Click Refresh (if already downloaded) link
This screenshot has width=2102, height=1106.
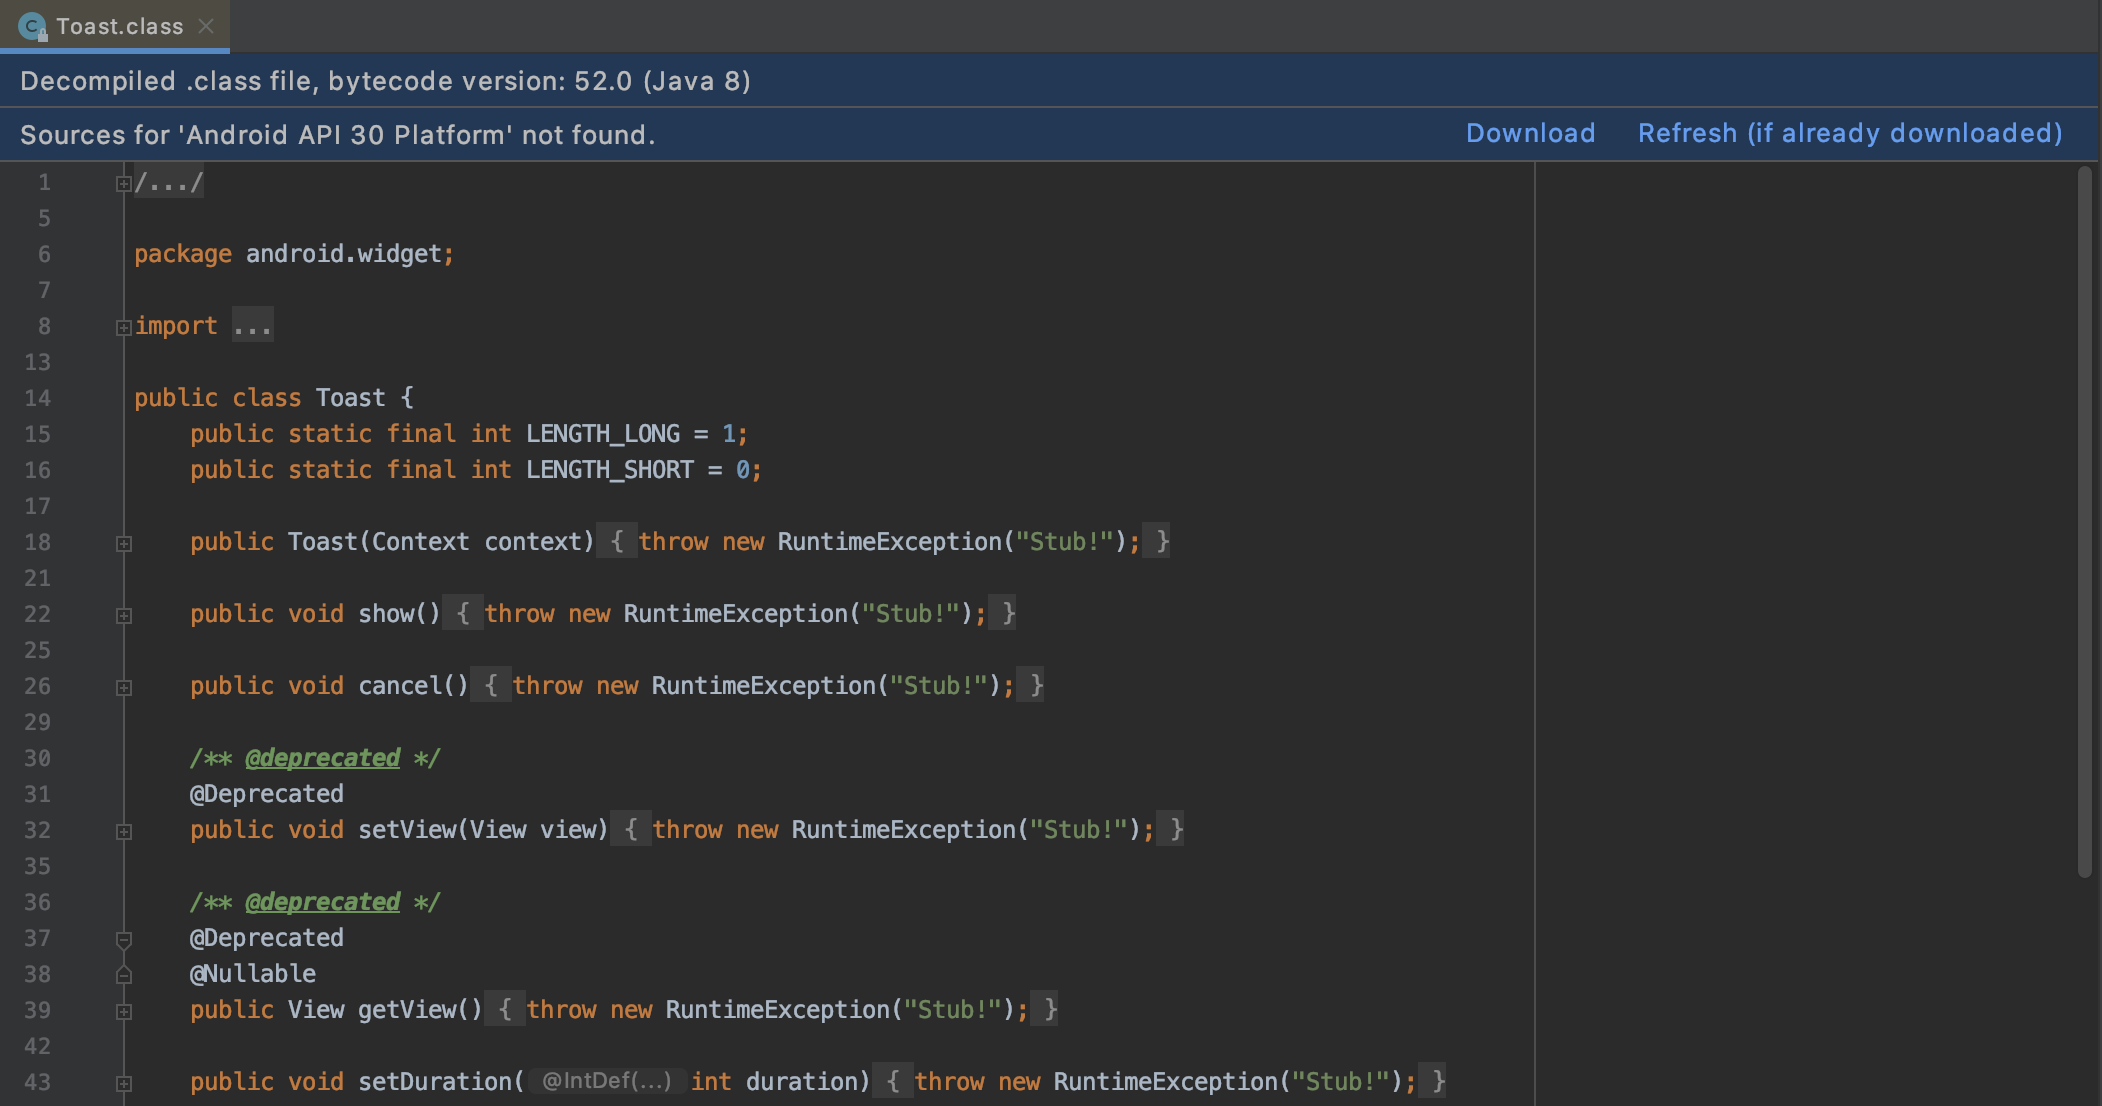point(1849,133)
